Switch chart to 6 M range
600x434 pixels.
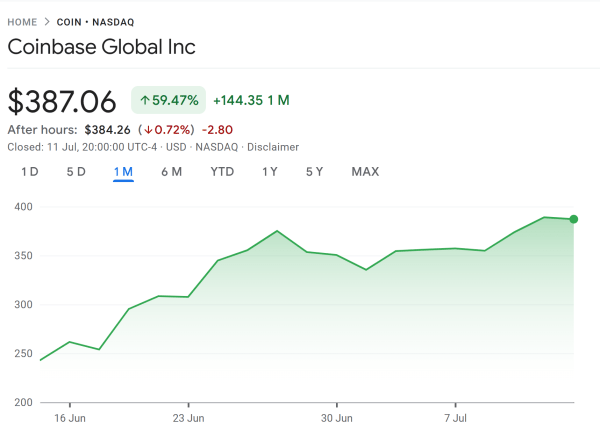coord(171,172)
